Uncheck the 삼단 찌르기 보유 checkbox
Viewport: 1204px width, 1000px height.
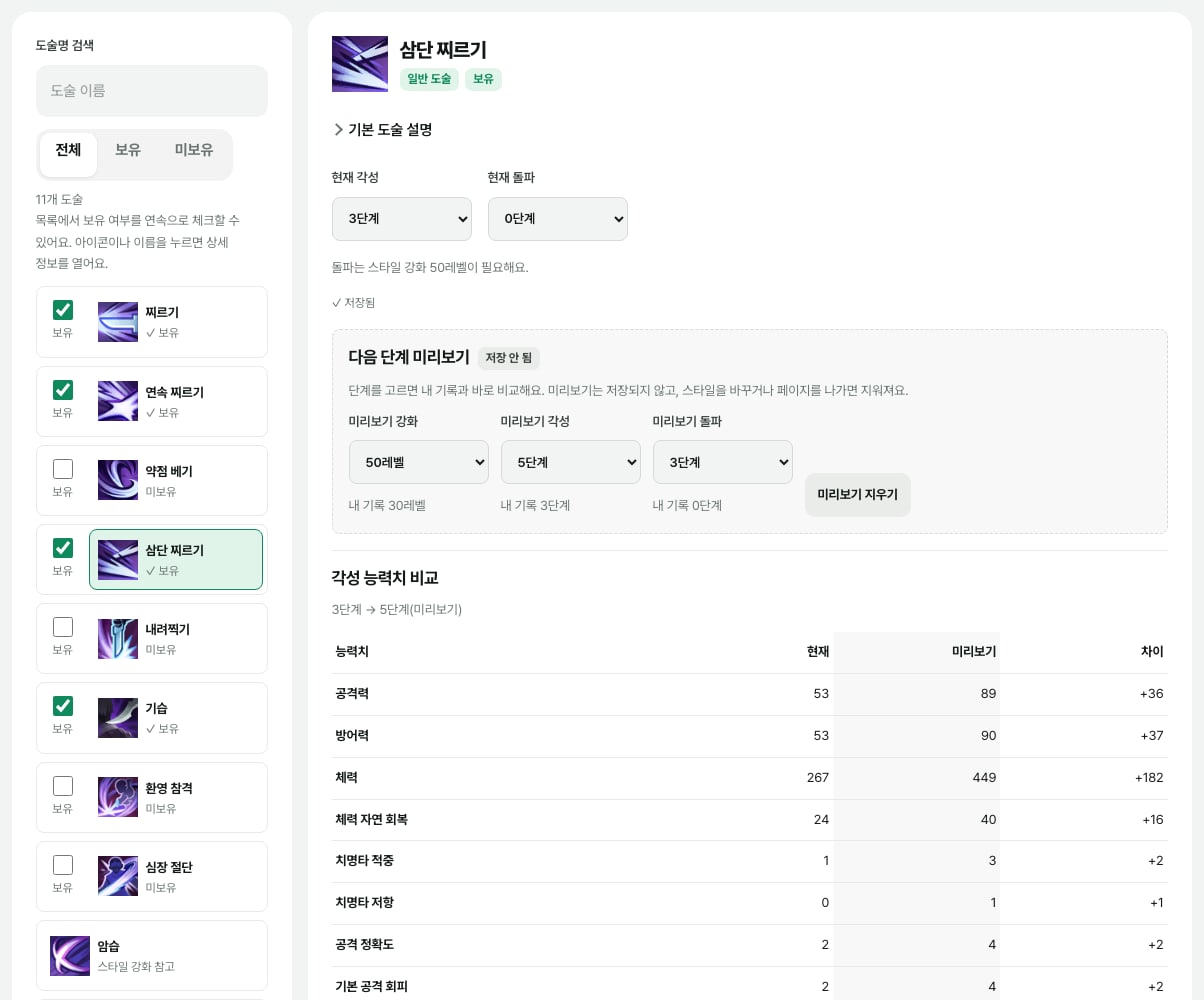click(63, 548)
